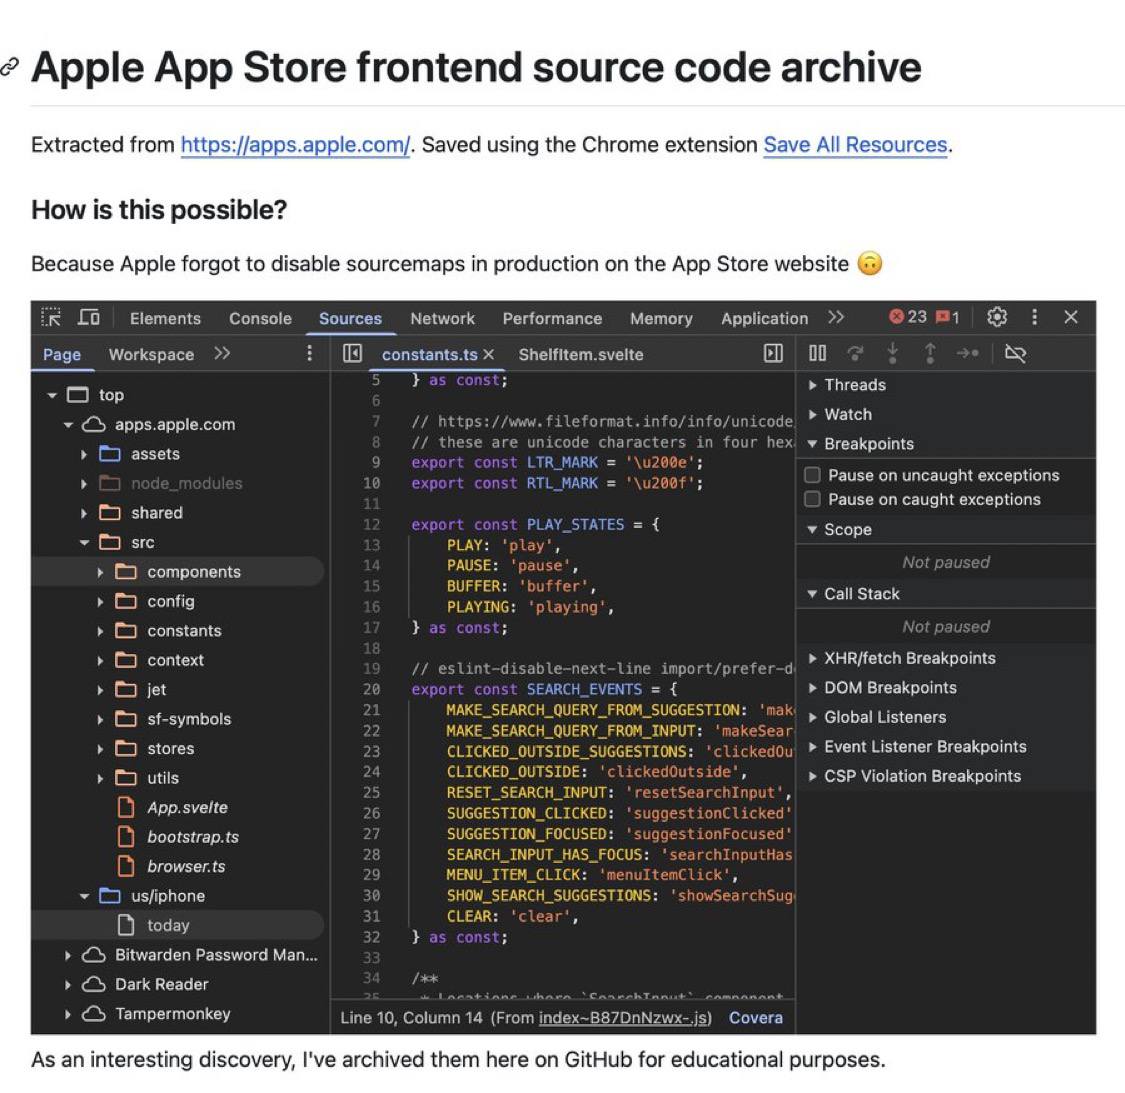Screen dimensions: 1125x1093
Task: Expand XHR/fetch Breakpoints section
Action: pyautogui.click(x=813, y=658)
